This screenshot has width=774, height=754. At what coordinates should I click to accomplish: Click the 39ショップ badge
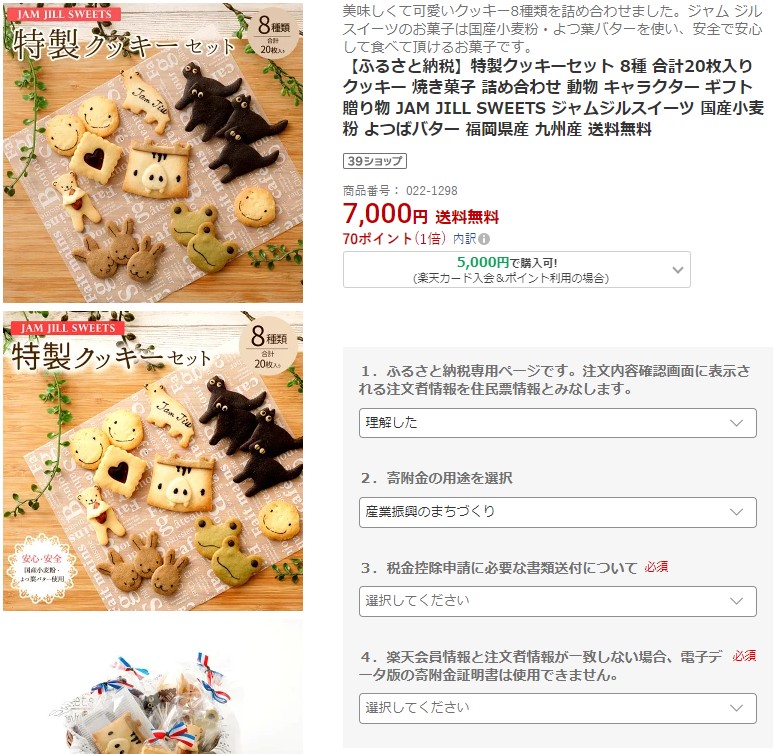click(x=375, y=161)
